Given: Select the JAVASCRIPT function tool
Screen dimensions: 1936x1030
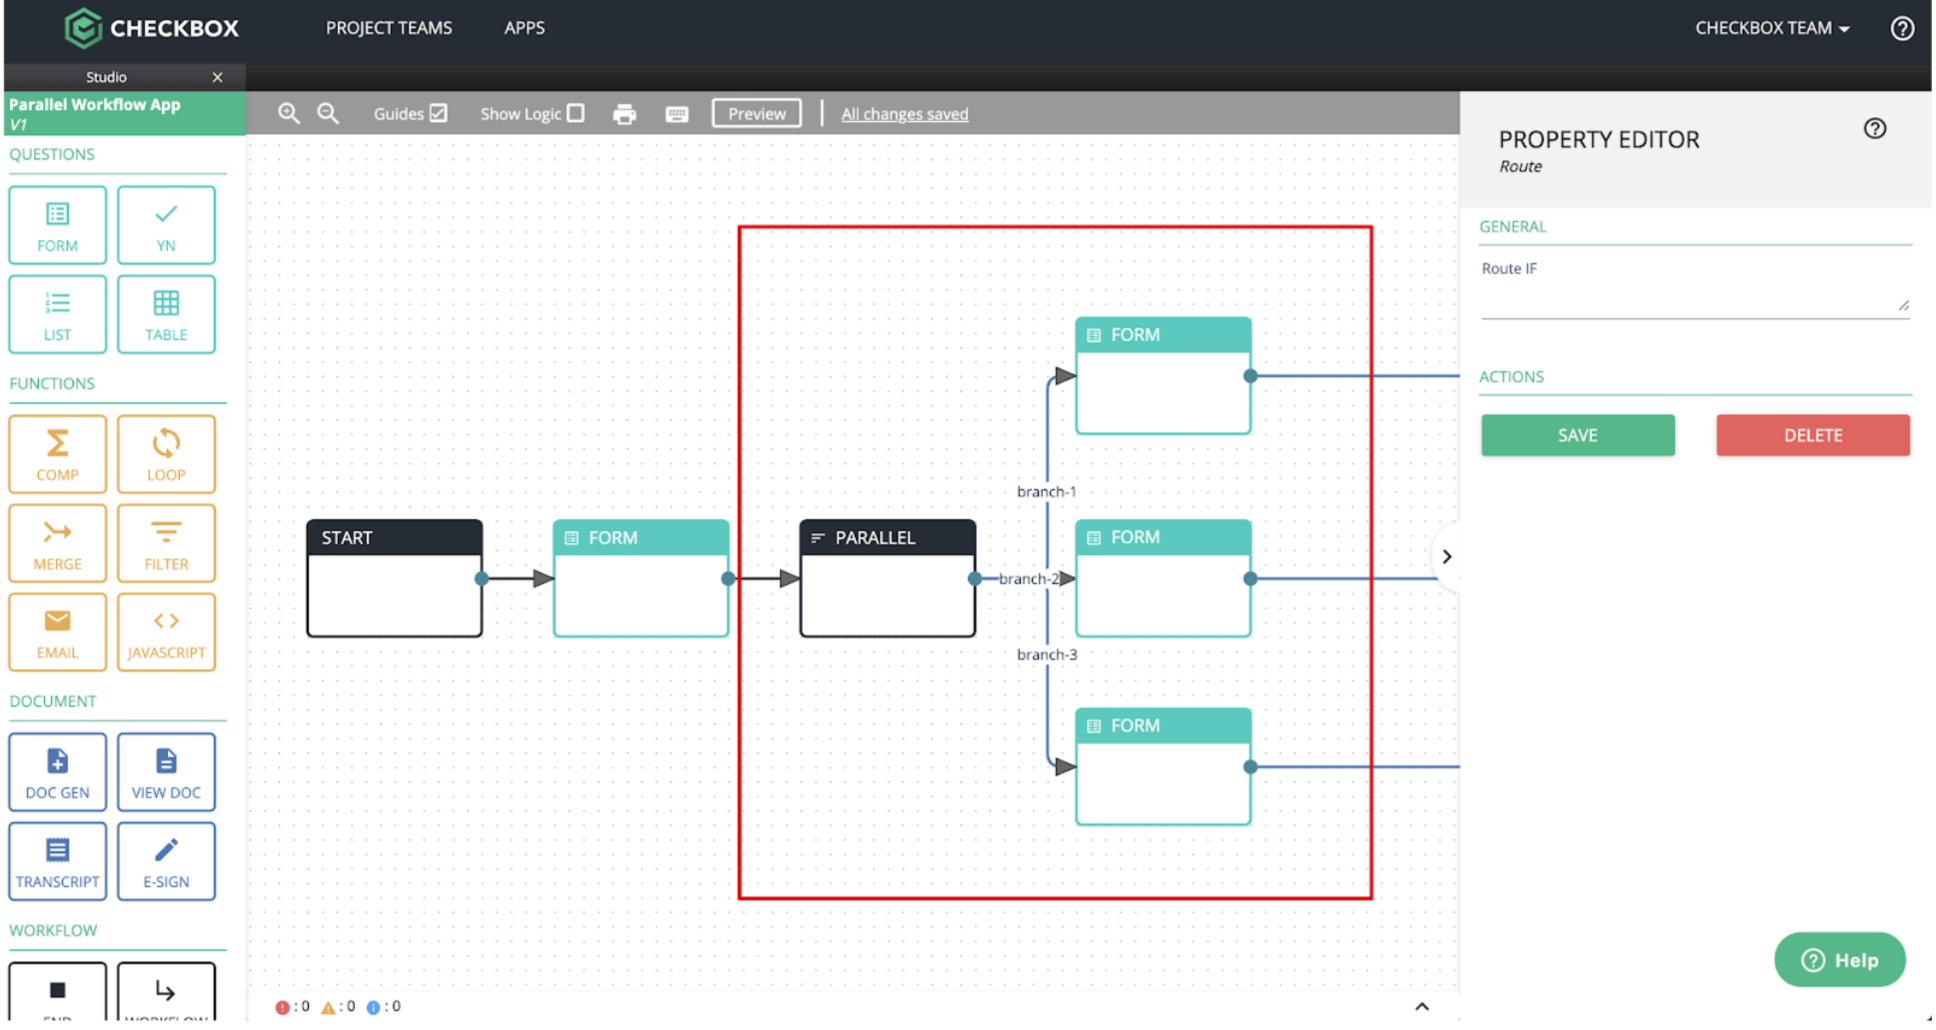Looking at the screenshot, I should click(x=166, y=632).
